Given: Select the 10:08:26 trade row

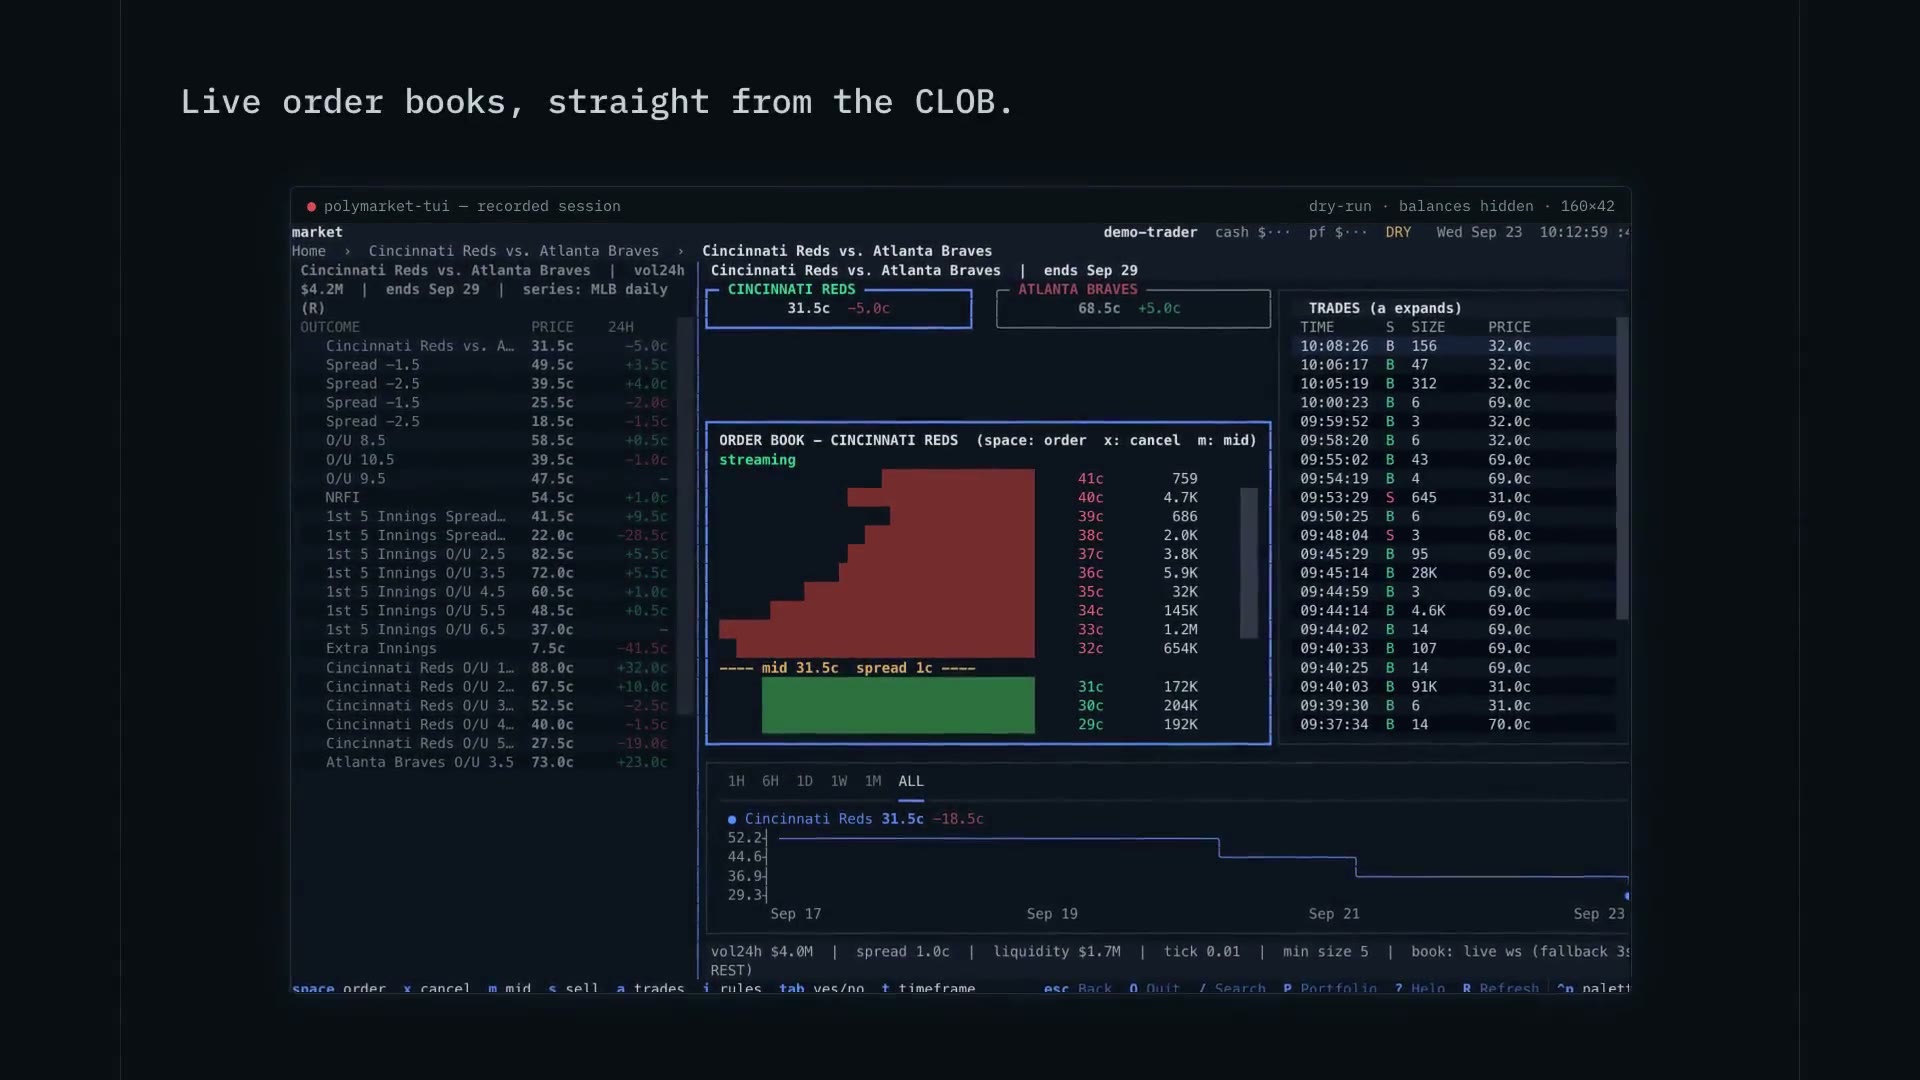Looking at the screenshot, I should [1454, 346].
